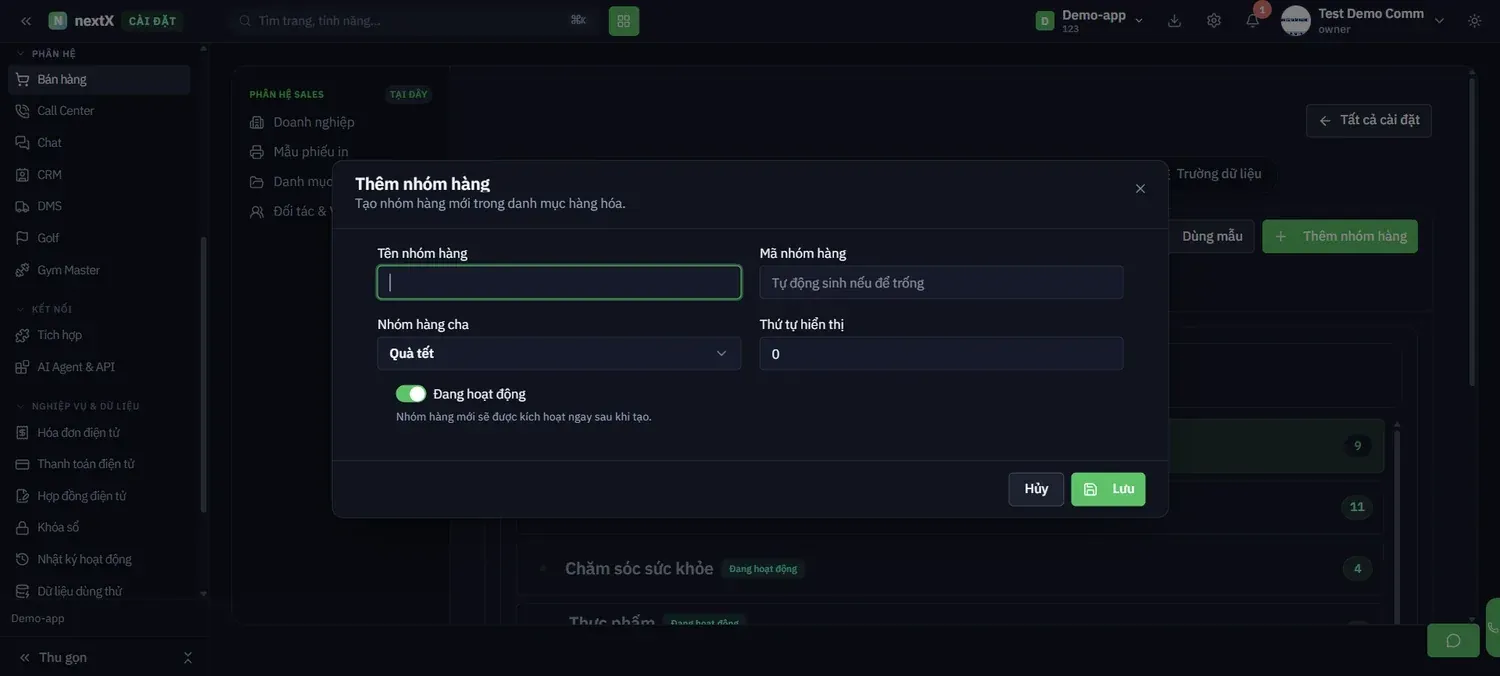The image size is (1500, 676).
Task: Open Khóa sổ in the sidebar
Action: pos(99,527)
